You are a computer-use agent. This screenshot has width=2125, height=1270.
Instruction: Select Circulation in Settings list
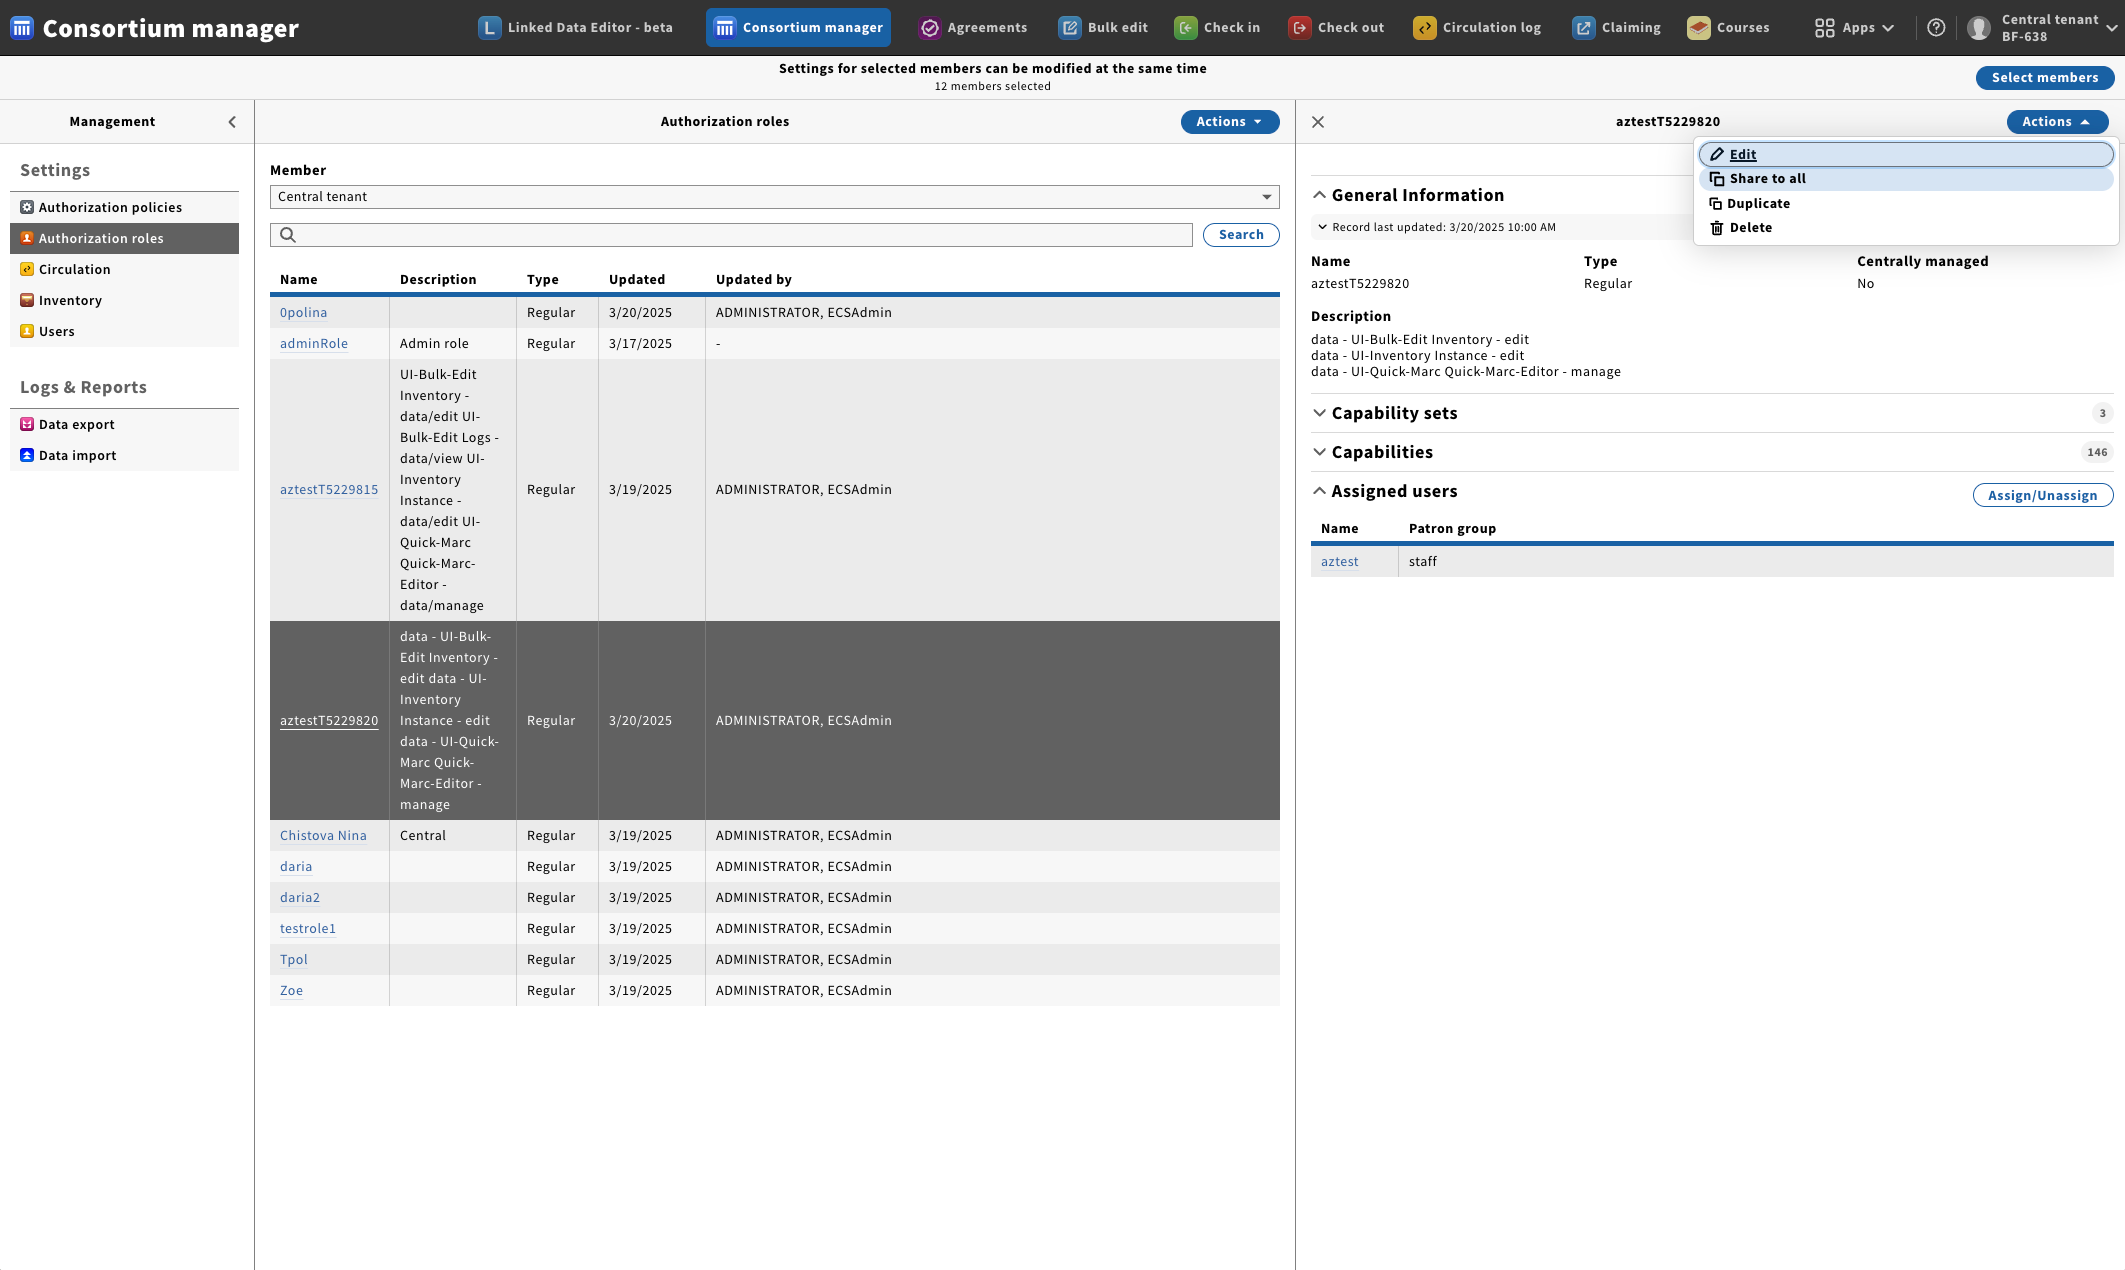[x=124, y=269]
